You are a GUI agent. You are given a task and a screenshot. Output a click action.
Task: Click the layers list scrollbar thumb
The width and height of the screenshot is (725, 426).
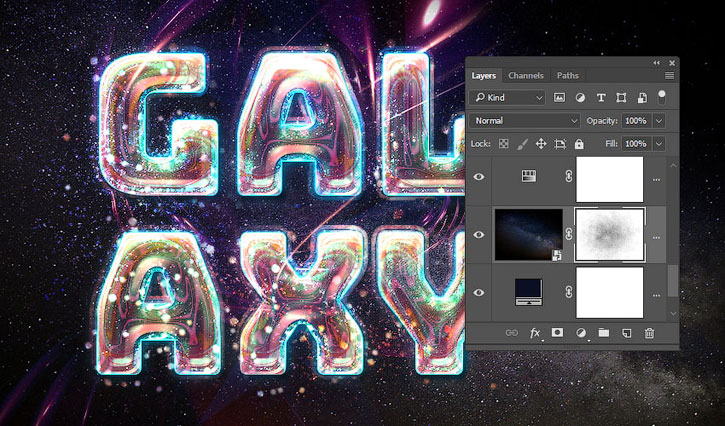point(673,280)
